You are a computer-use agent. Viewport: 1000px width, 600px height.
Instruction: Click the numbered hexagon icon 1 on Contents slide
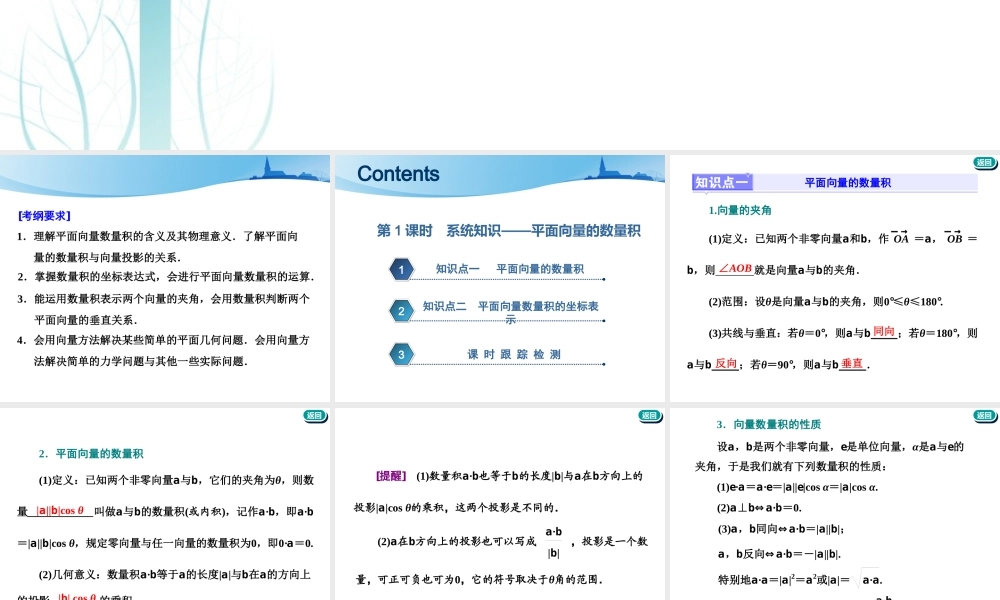[401, 269]
